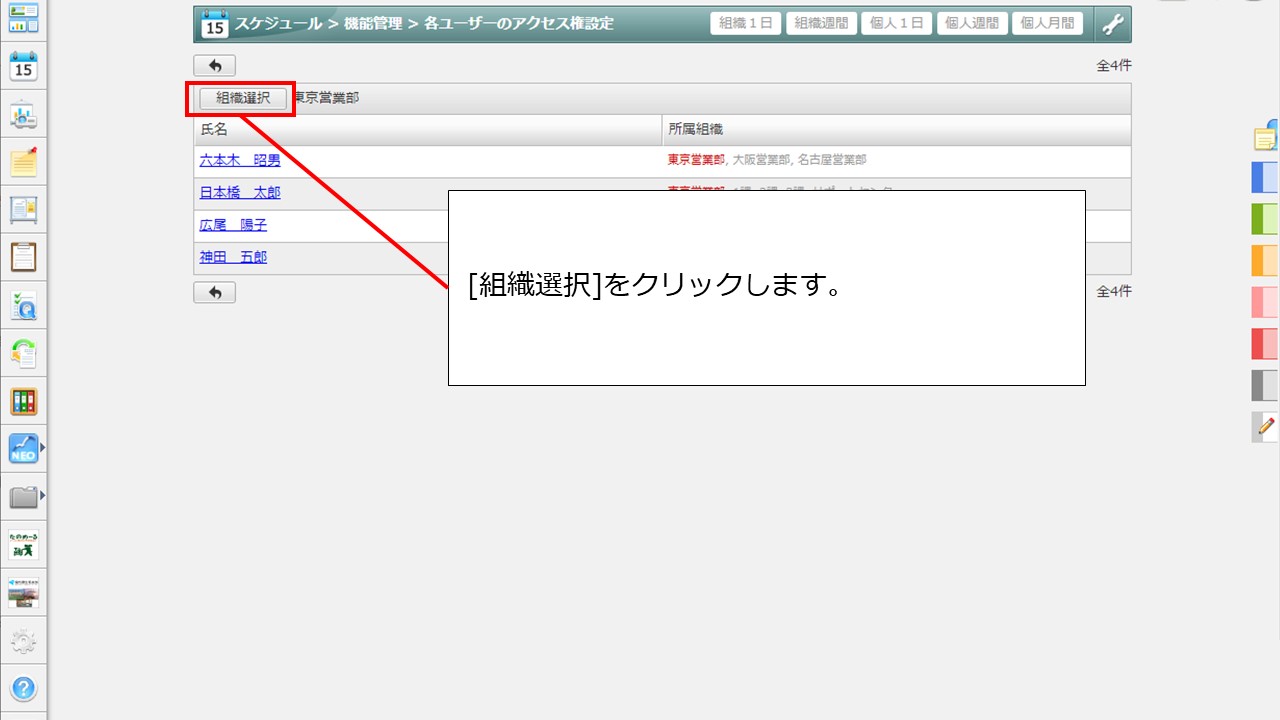The height and width of the screenshot is (720, 1280).
Task: Select the green sticky note color
Action: tap(1266, 218)
